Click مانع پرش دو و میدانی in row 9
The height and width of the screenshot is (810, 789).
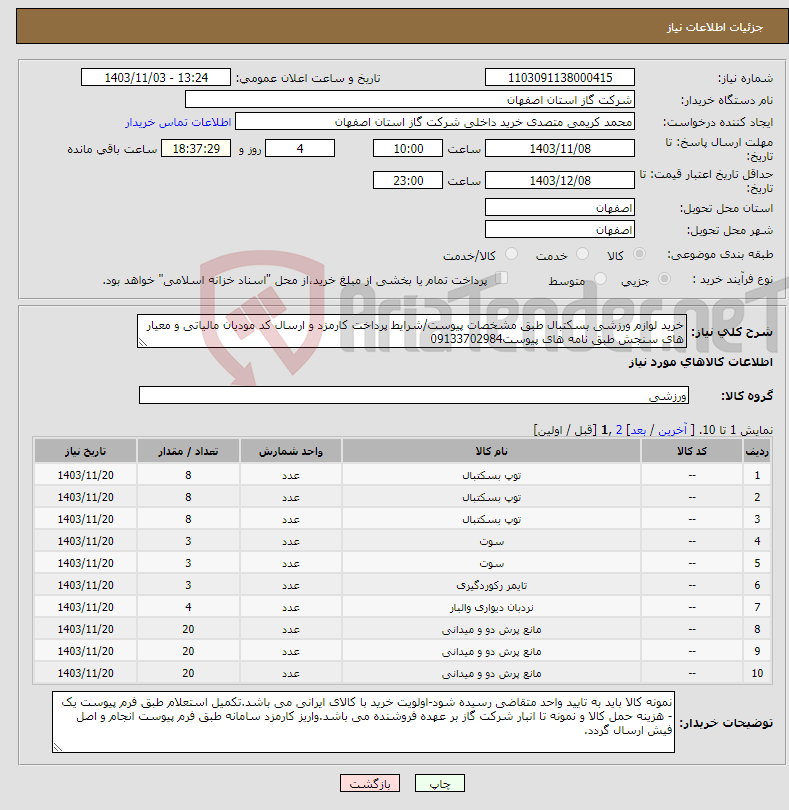point(491,651)
